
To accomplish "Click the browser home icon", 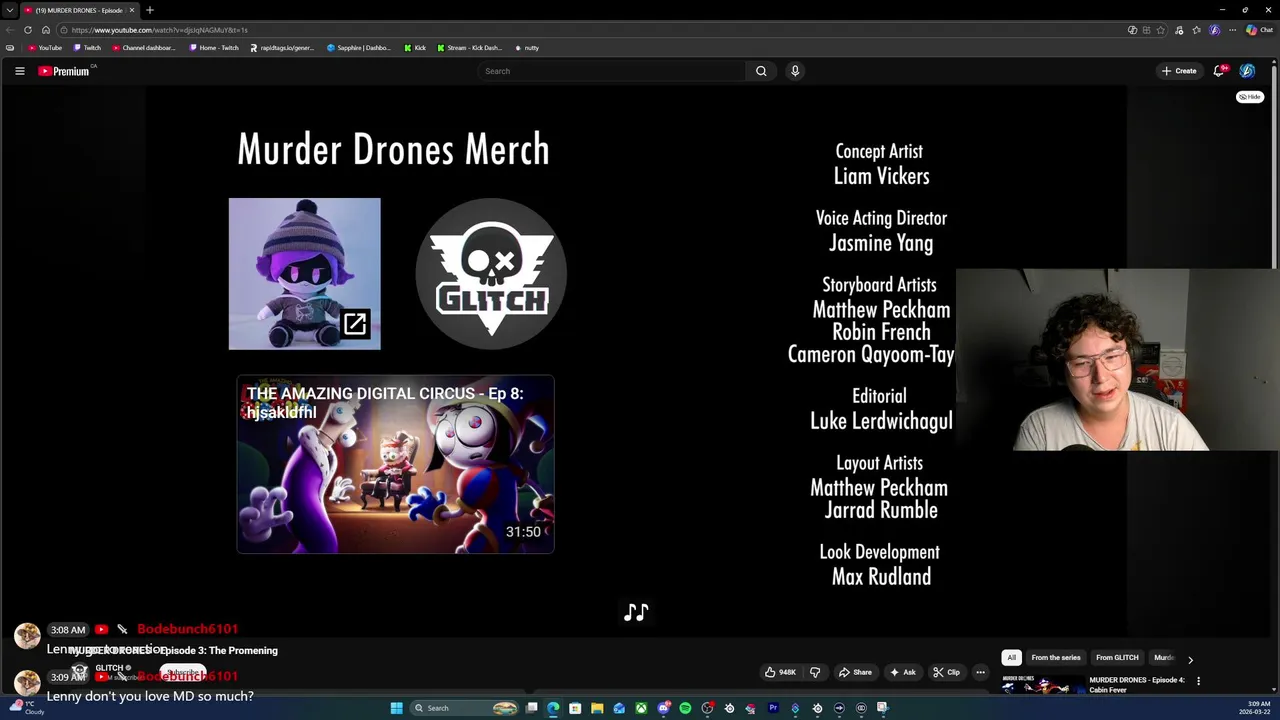I will [x=46, y=30].
